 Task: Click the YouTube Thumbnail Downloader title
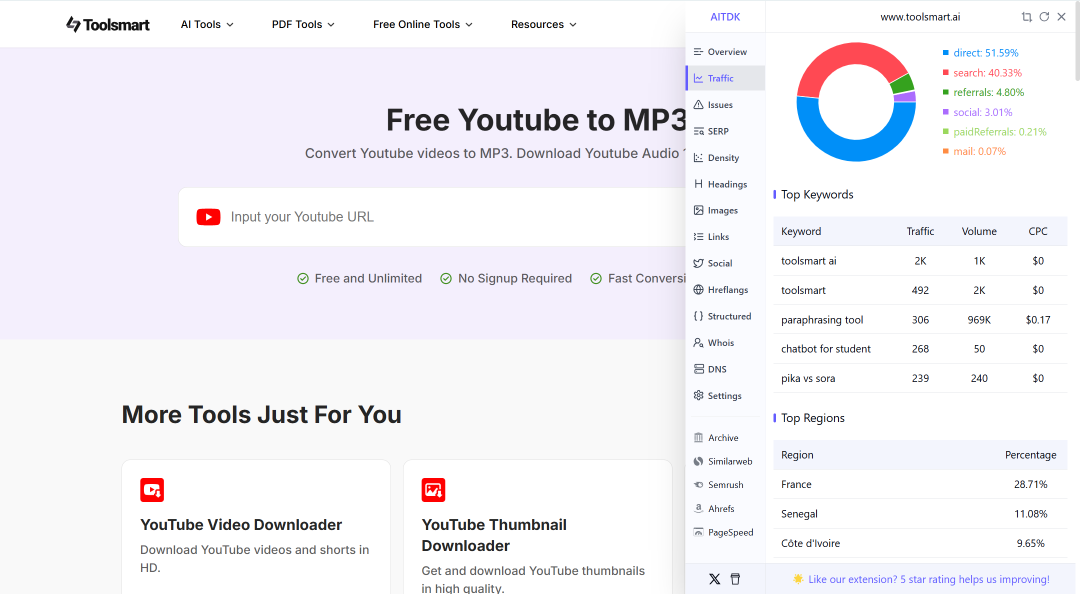pos(494,535)
